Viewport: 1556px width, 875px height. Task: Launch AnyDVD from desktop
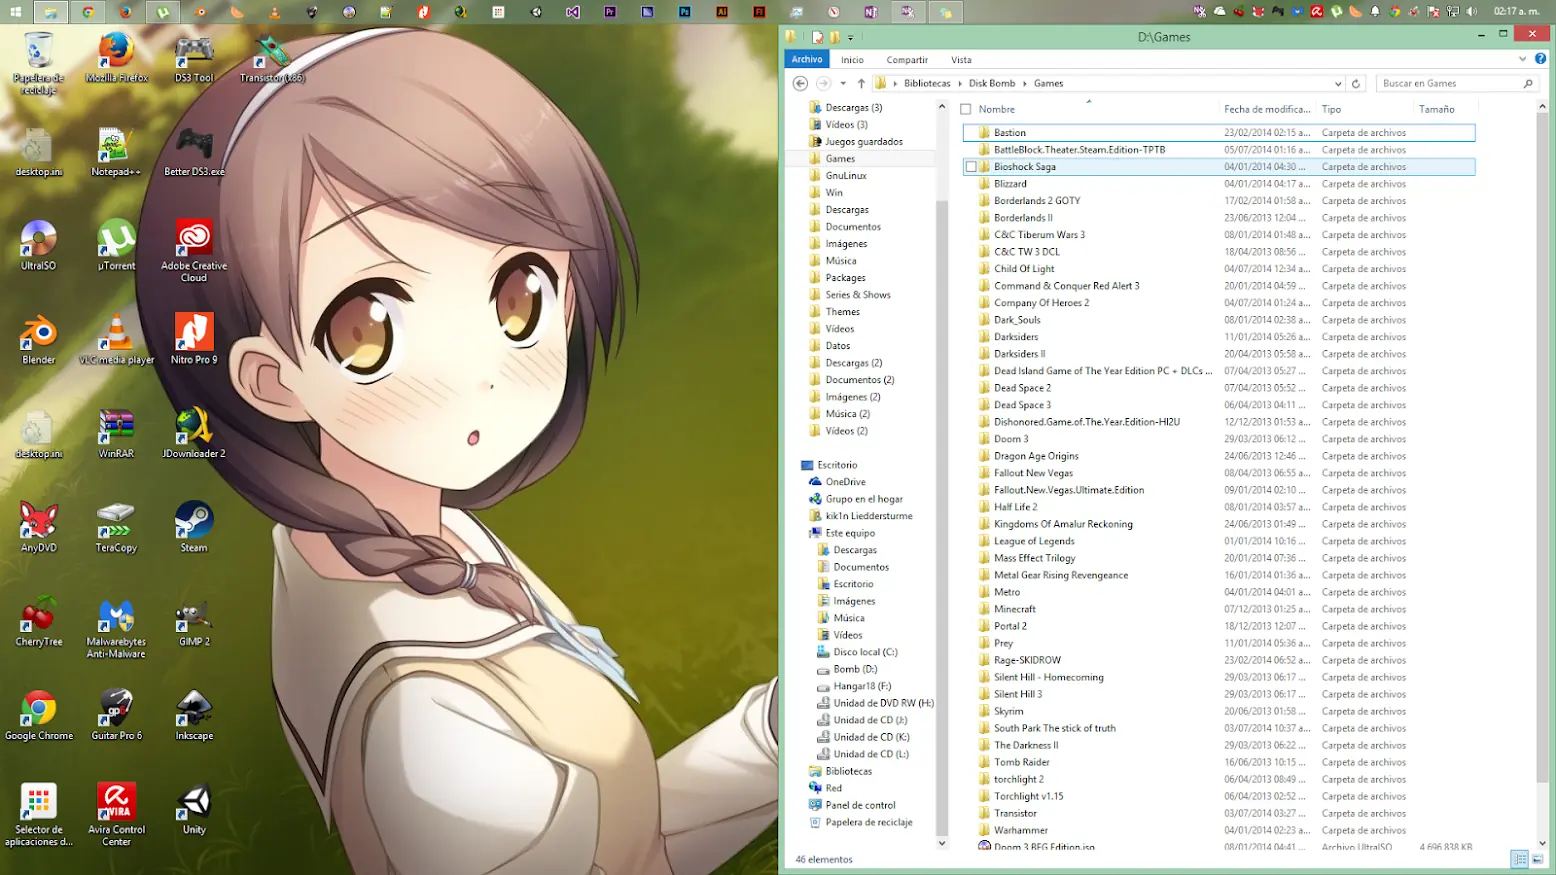coord(38,527)
